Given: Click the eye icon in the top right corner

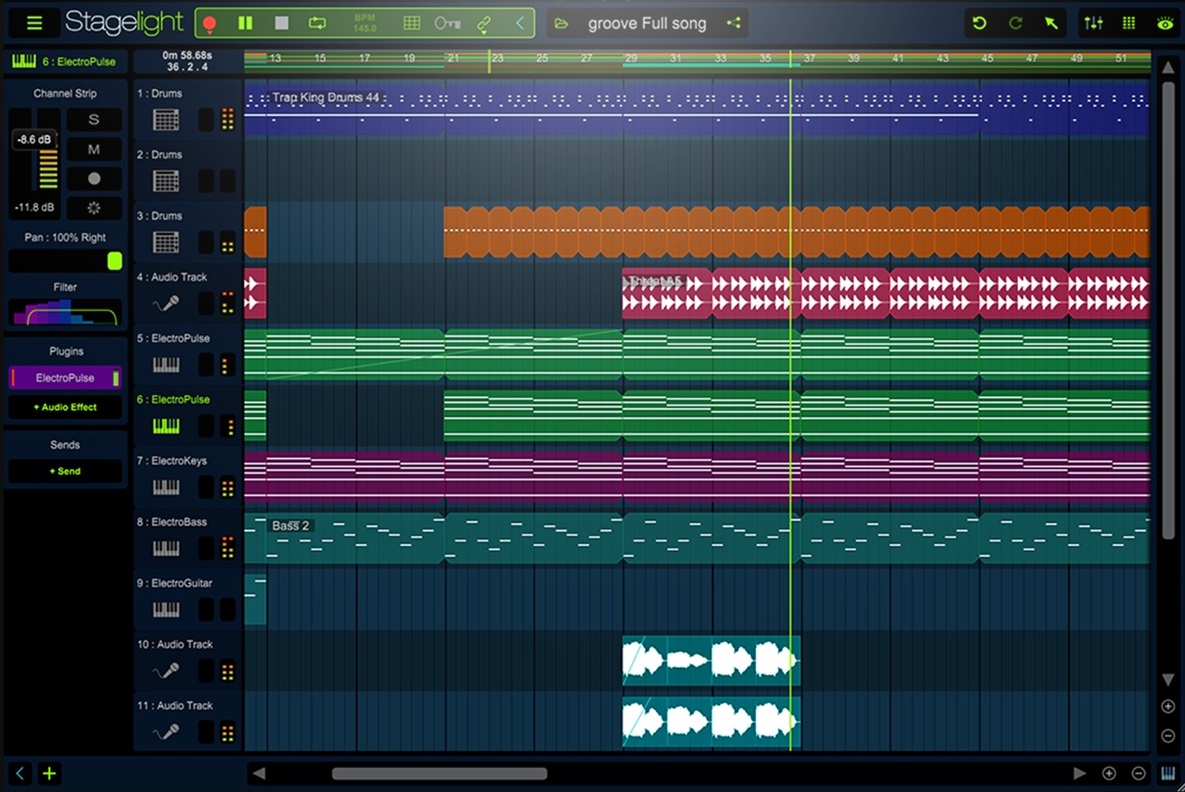Looking at the screenshot, I should tap(1164, 22).
